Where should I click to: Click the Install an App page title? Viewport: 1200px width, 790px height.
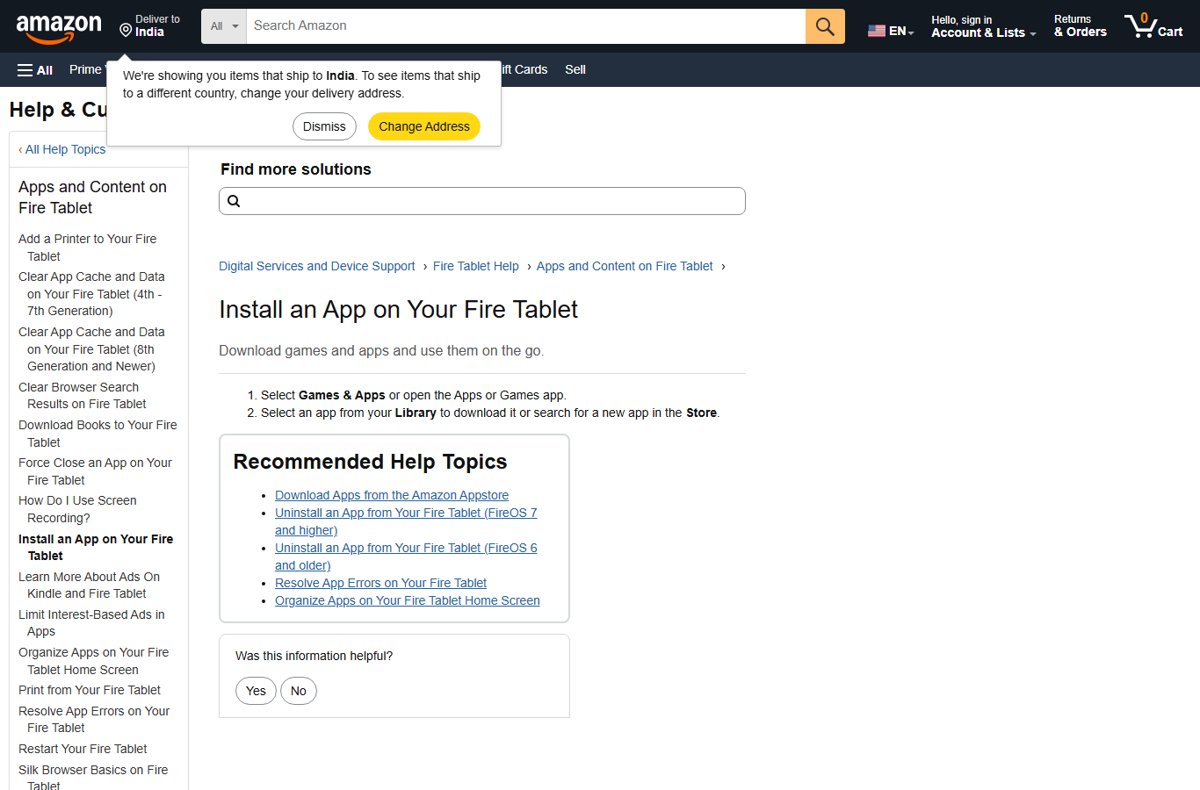(398, 310)
